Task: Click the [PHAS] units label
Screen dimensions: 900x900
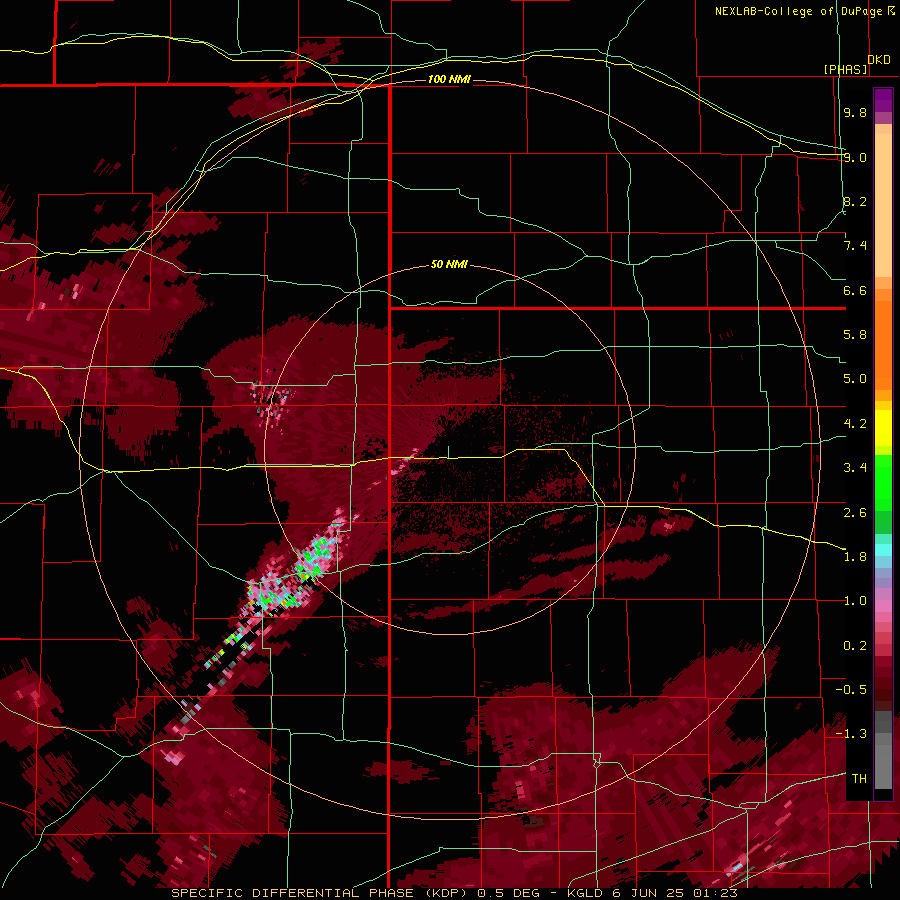Action: (845, 69)
